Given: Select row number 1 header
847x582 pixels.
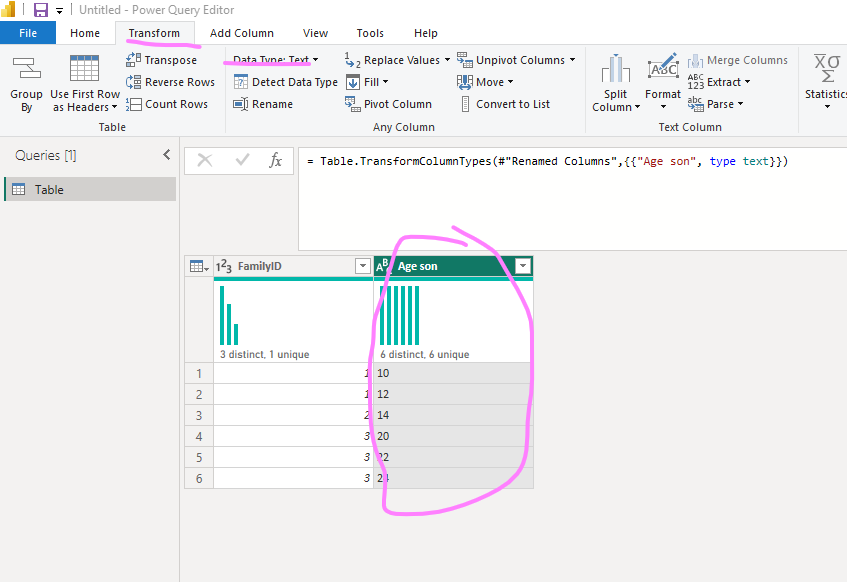Looking at the screenshot, I should point(199,373).
